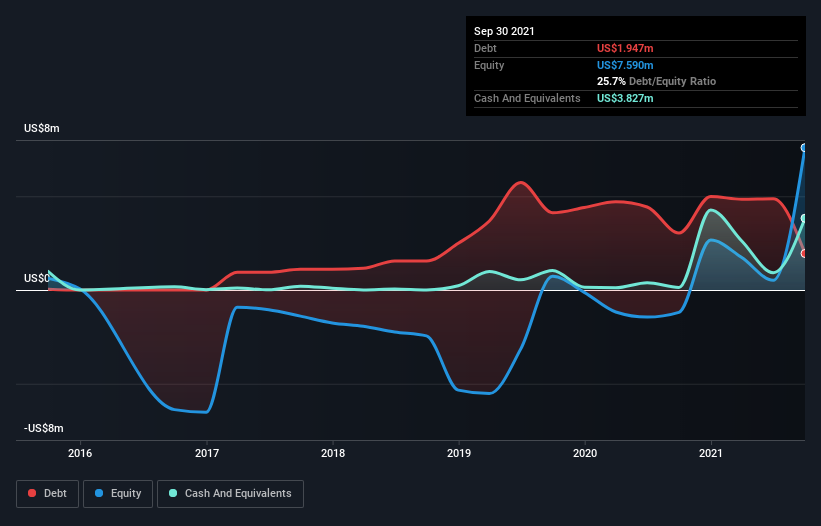The image size is (821, 526).
Task: Click the -US$8m y-axis label
Action: click(44, 429)
